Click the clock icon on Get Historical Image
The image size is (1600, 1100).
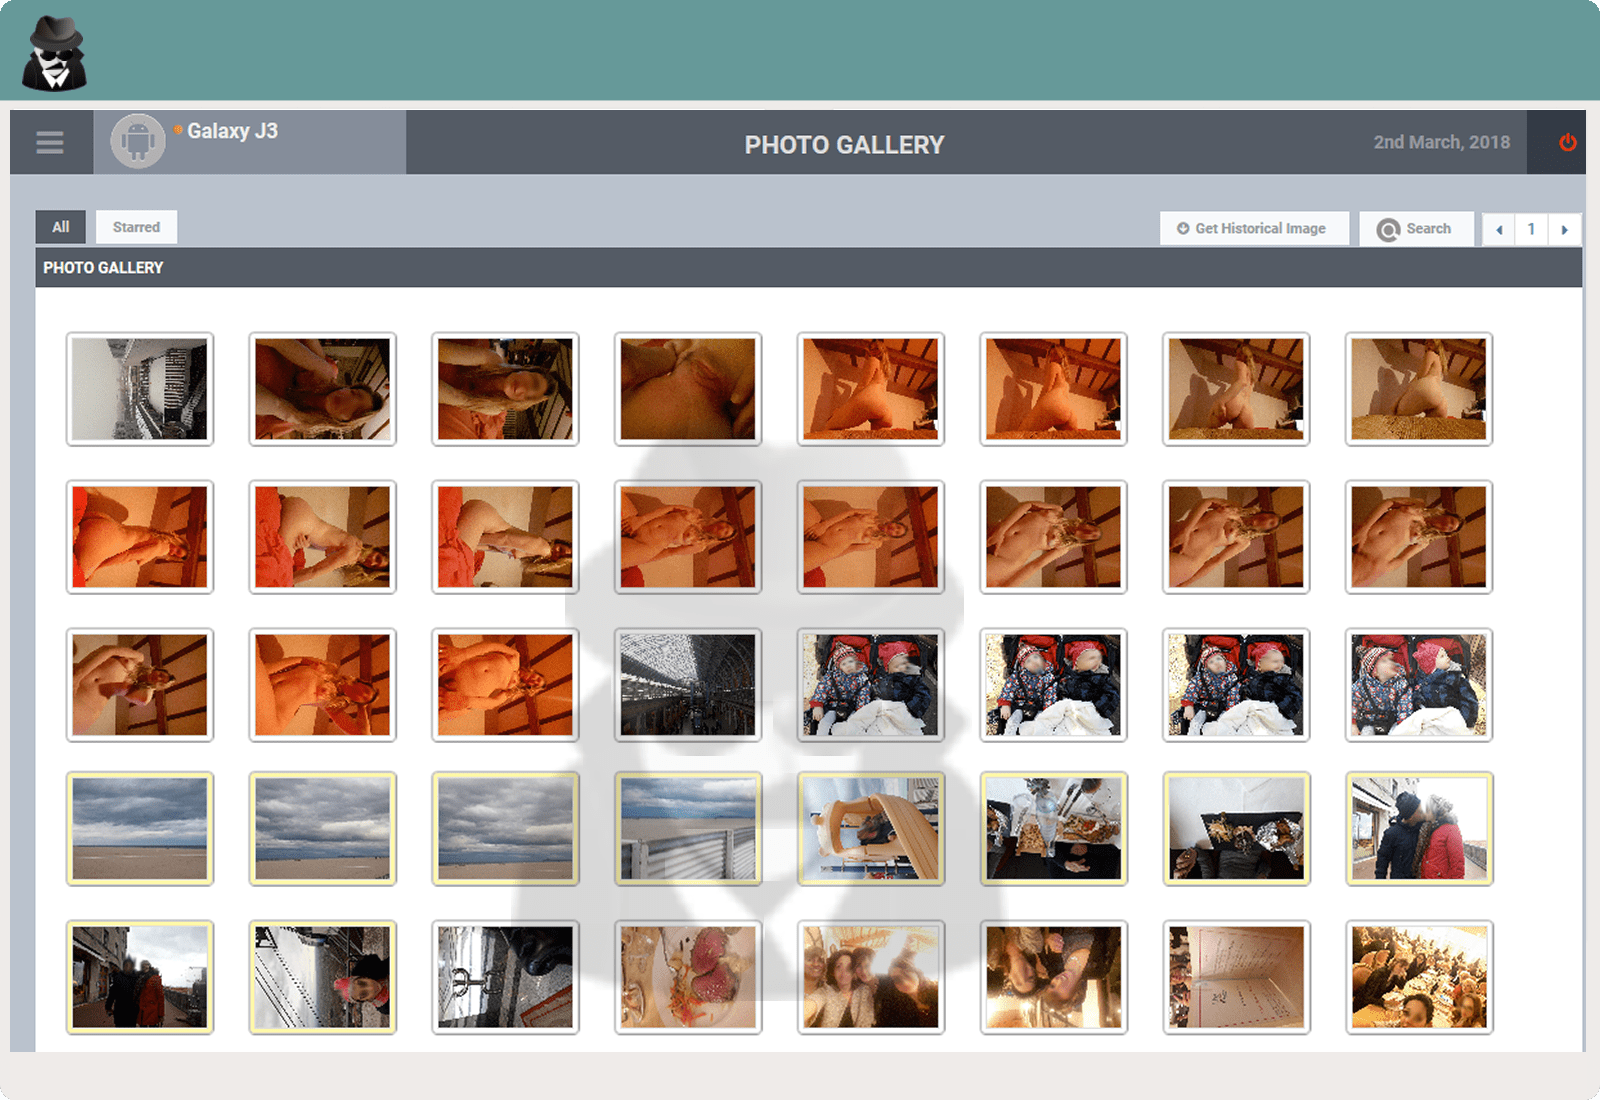1183,228
